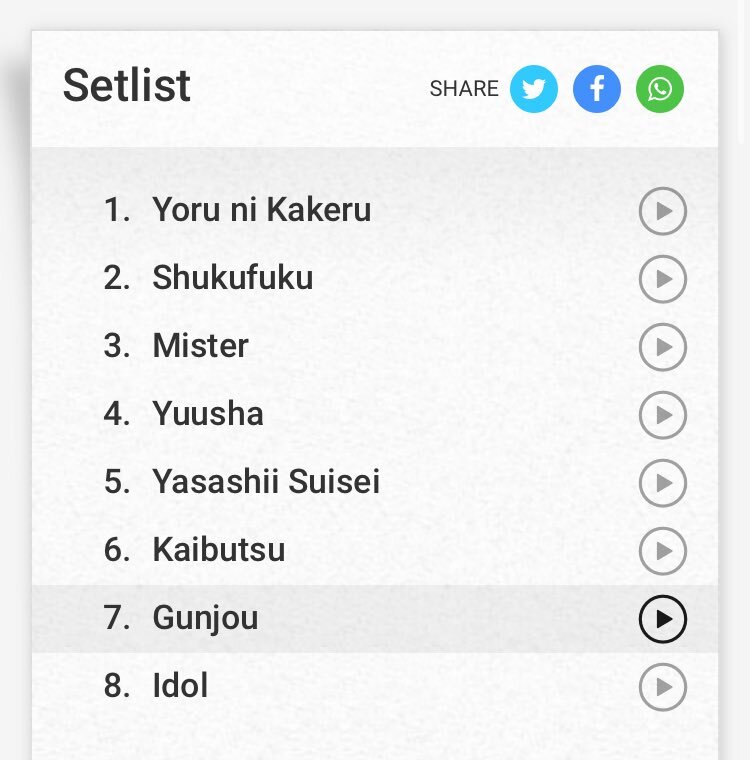The height and width of the screenshot is (760, 750).
Task: Play the song Shukufuku
Action: (x=663, y=279)
